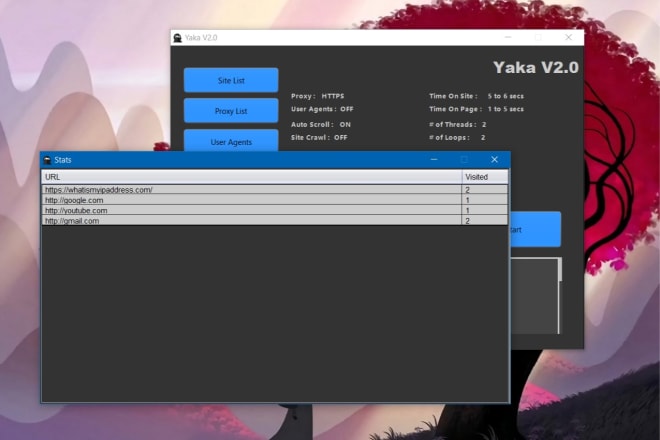Open the User Agents button
Image resolution: width=660 pixels, height=440 pixels.
[231, 141]
